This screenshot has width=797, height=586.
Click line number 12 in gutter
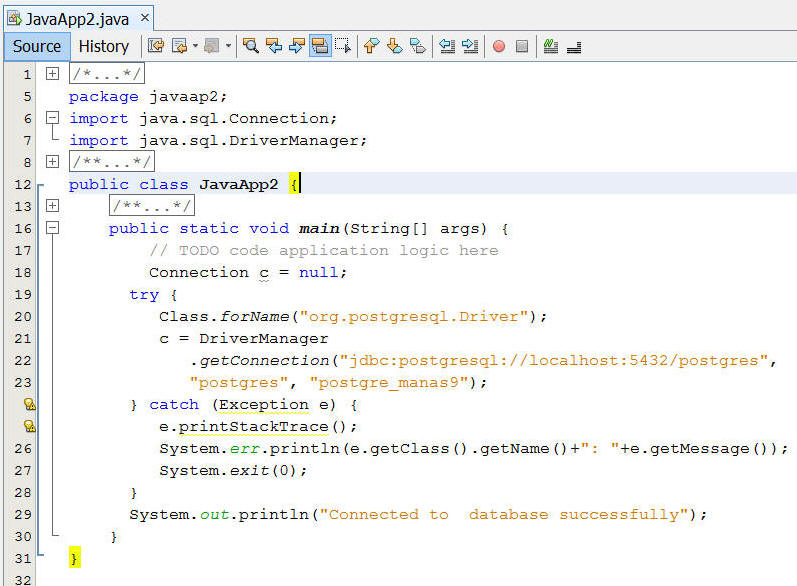point(23,184)
